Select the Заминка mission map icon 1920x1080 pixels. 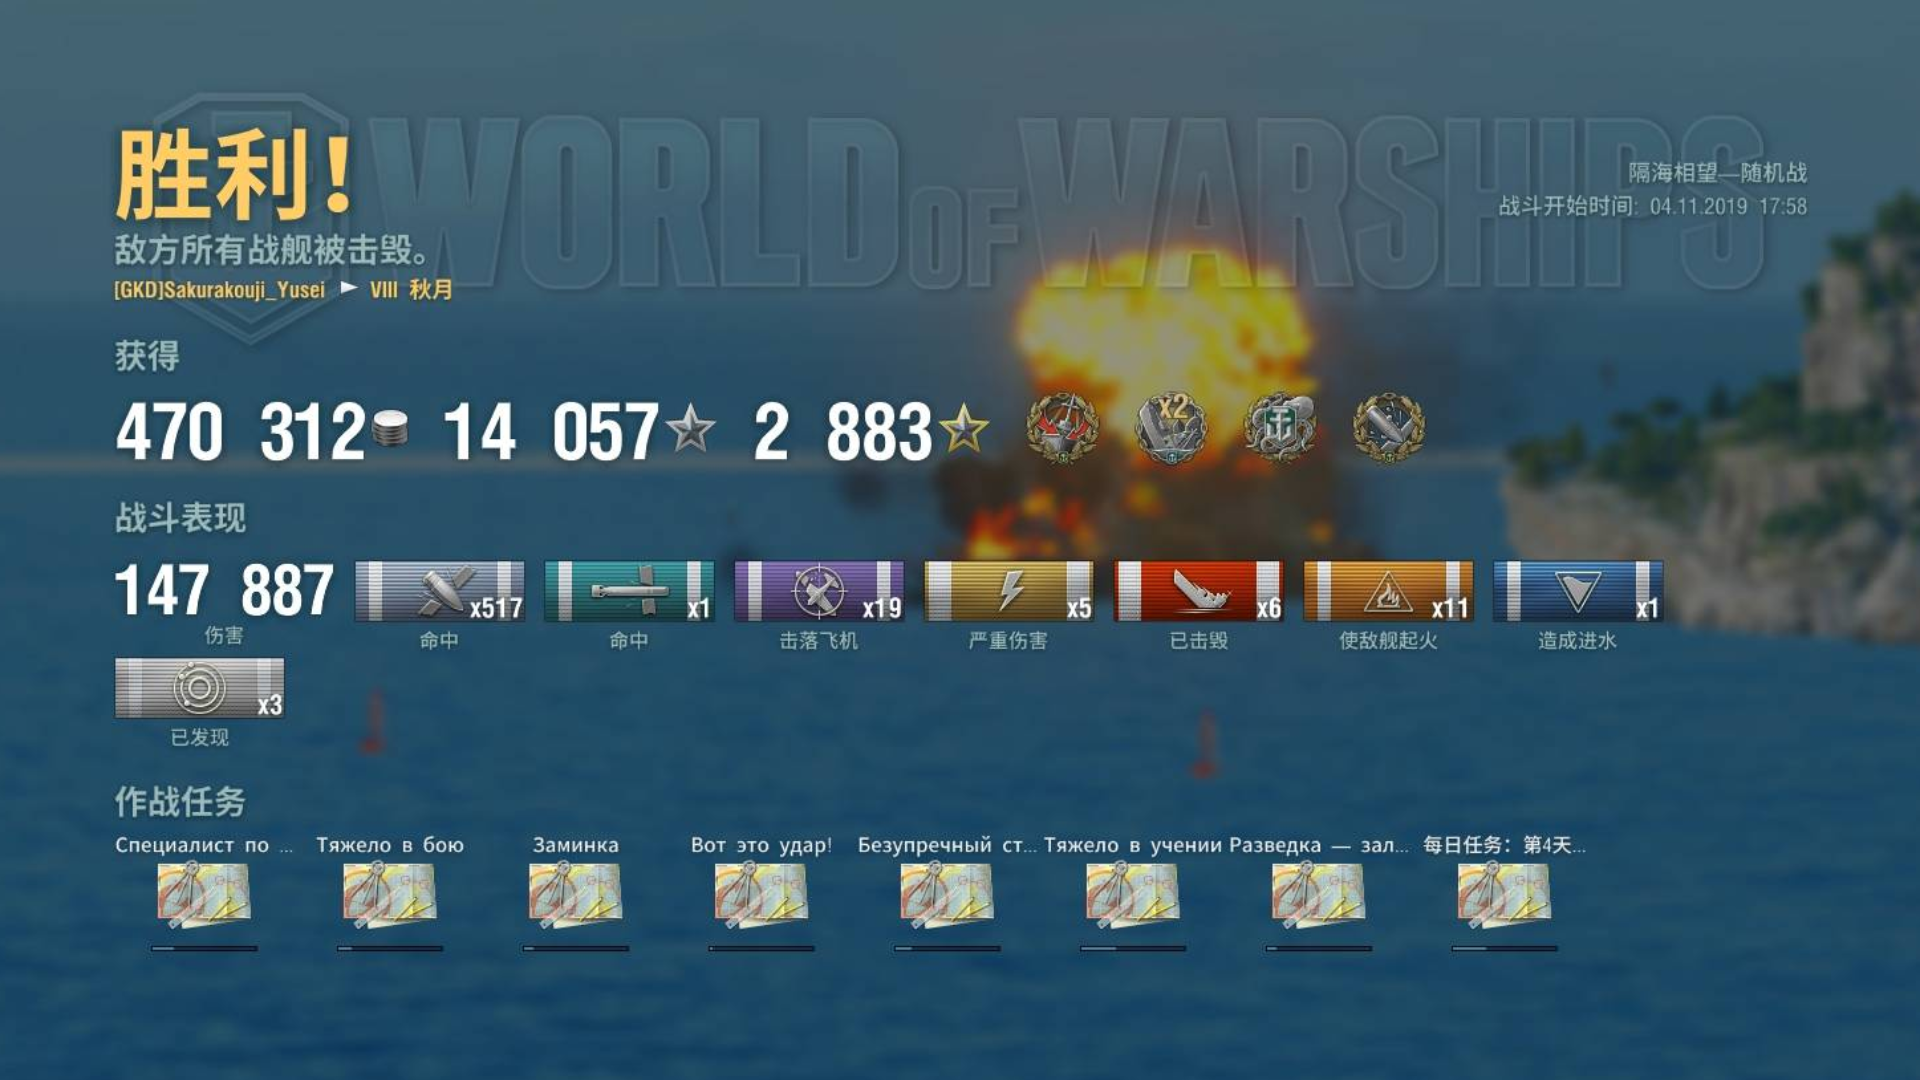point(576,892)
